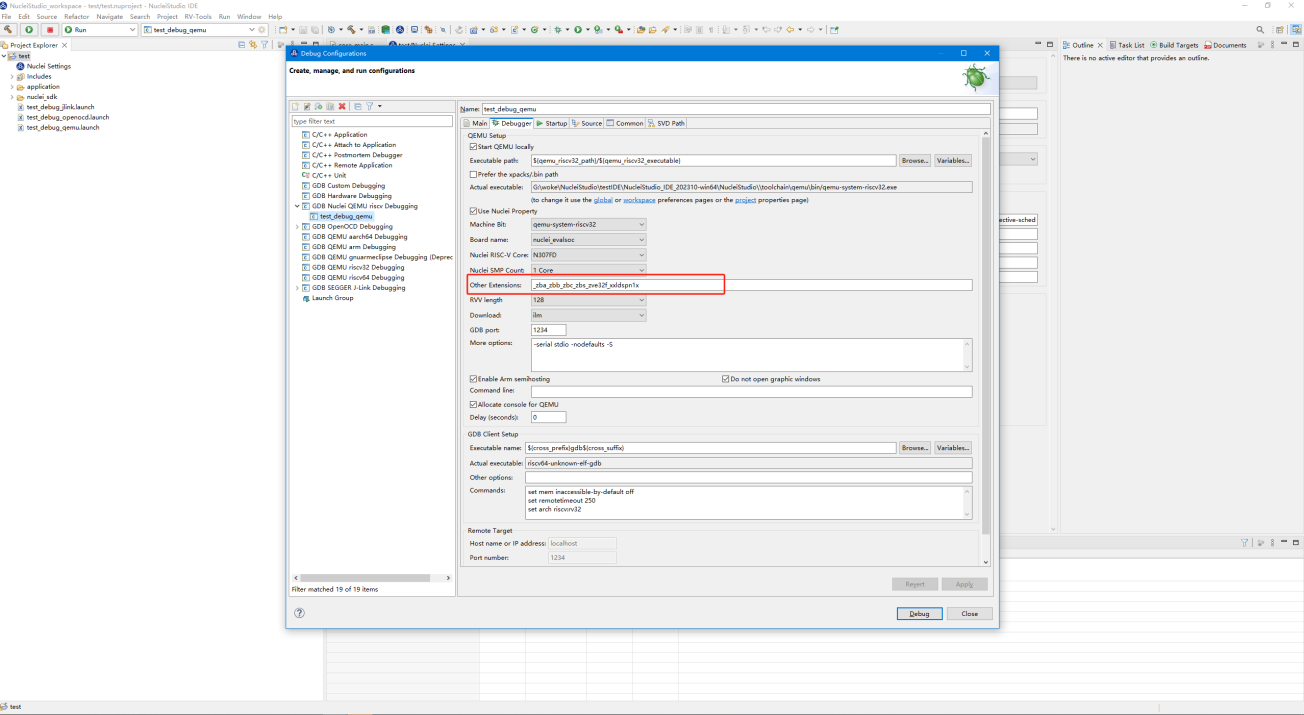Delete selected launch configuration with red X
Viewport: 1304px width, 715px height.
point(342,106)
